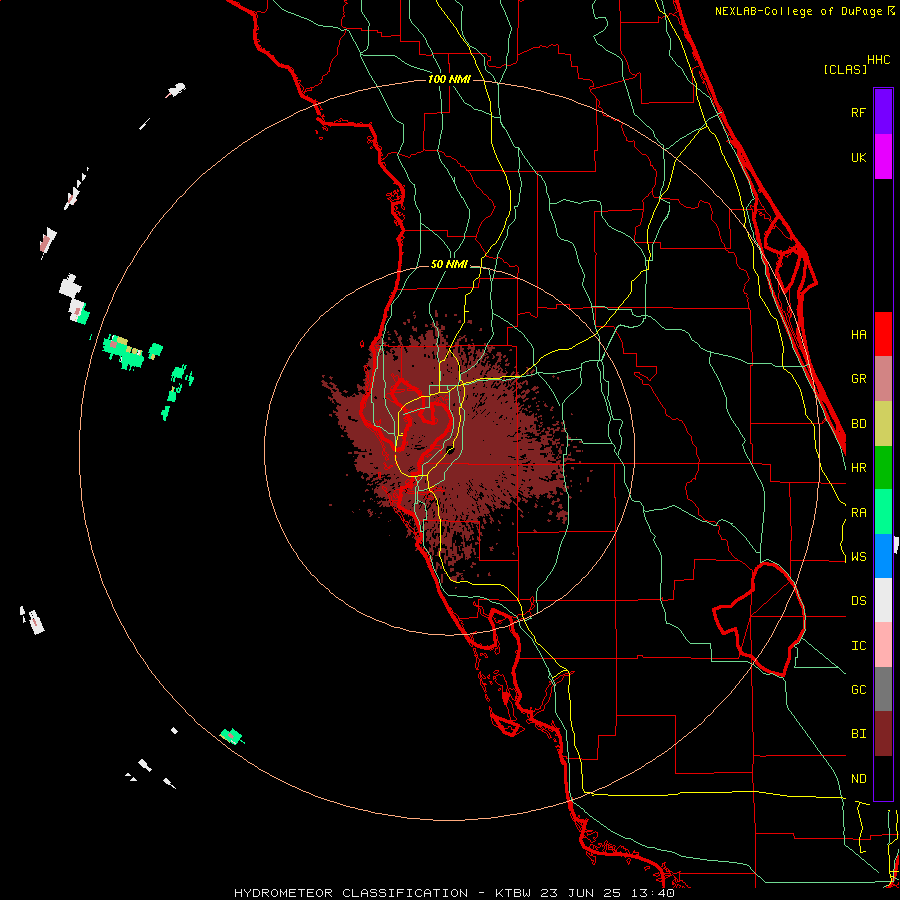Click the 'HA' legend label

858,335
